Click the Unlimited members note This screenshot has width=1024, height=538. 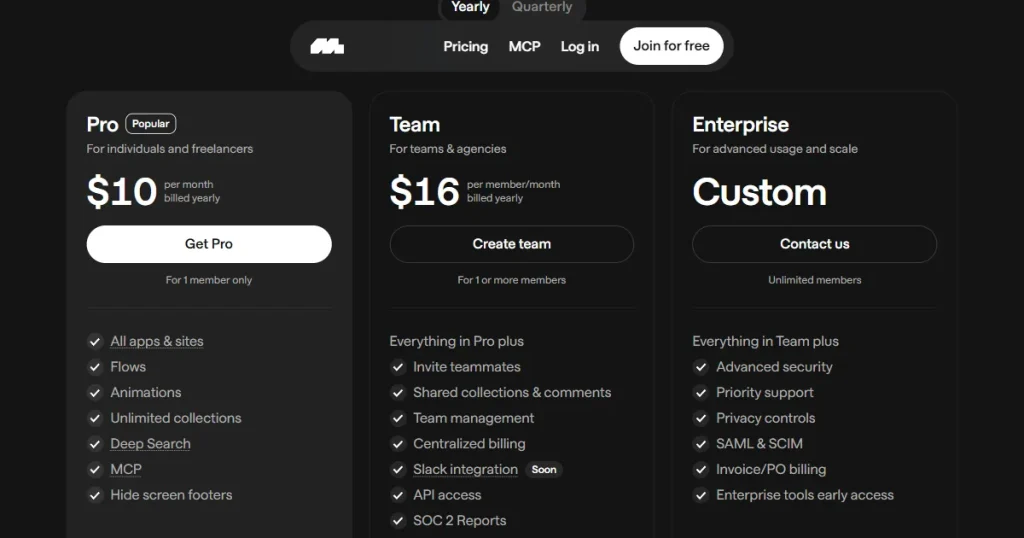pyautogui.click(x=814, y=280)
